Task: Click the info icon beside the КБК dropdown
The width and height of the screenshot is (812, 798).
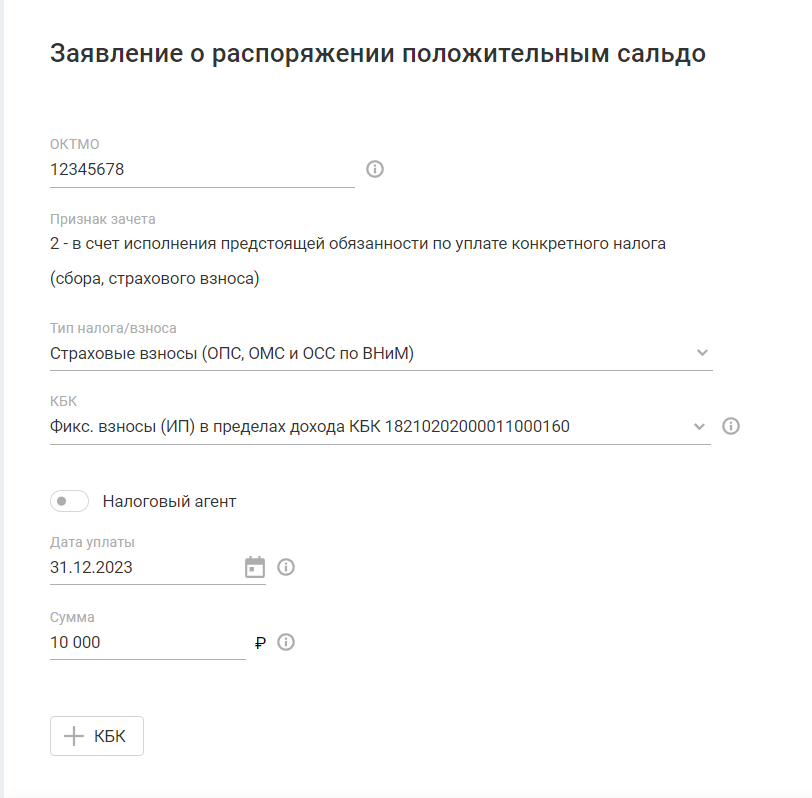Action: point(731,427)
